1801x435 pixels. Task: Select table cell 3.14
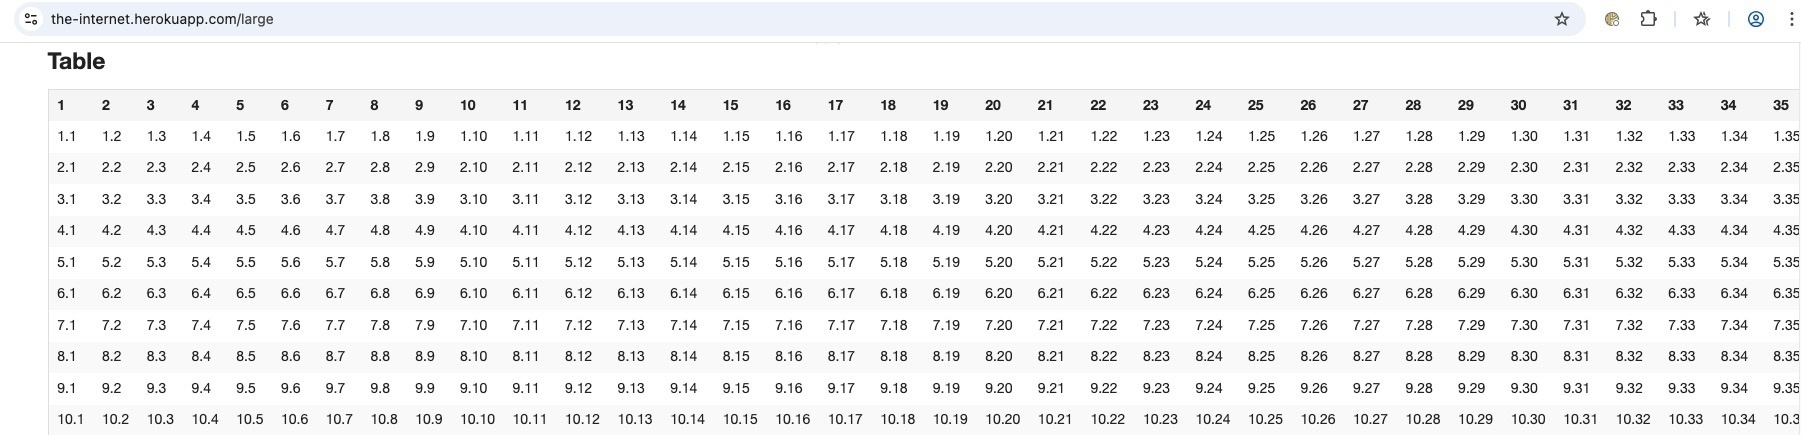684,199
